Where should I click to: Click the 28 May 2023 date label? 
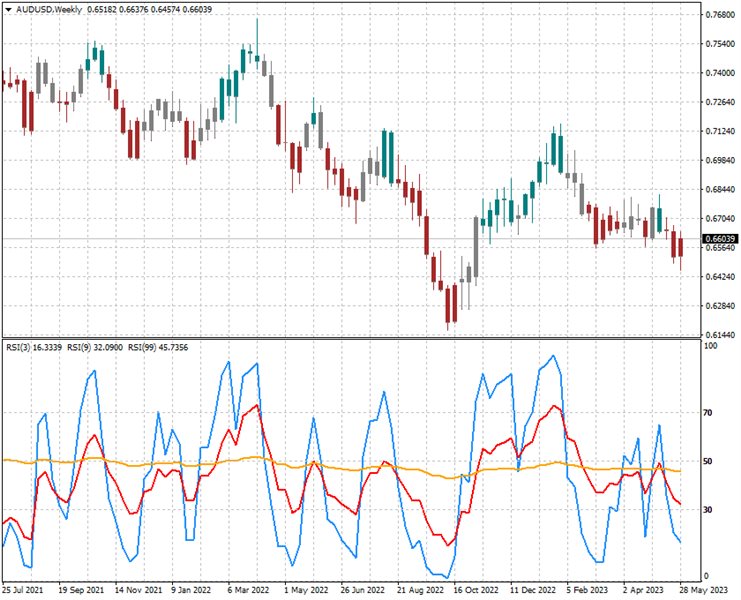702,590
